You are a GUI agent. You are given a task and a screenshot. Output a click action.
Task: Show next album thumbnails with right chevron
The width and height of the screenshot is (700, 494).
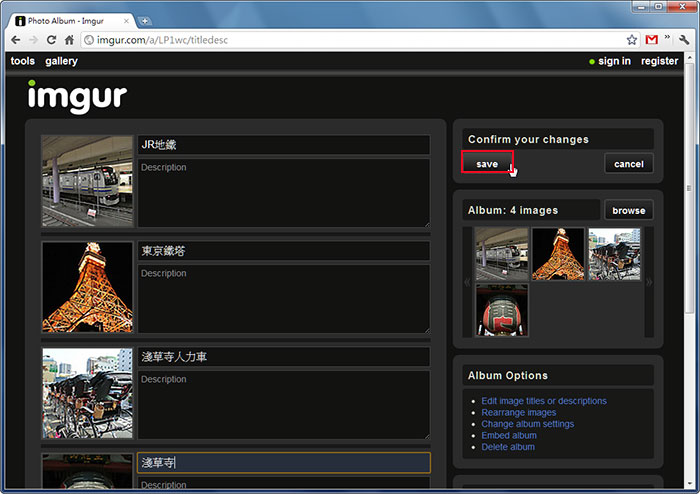pos(649,282)
